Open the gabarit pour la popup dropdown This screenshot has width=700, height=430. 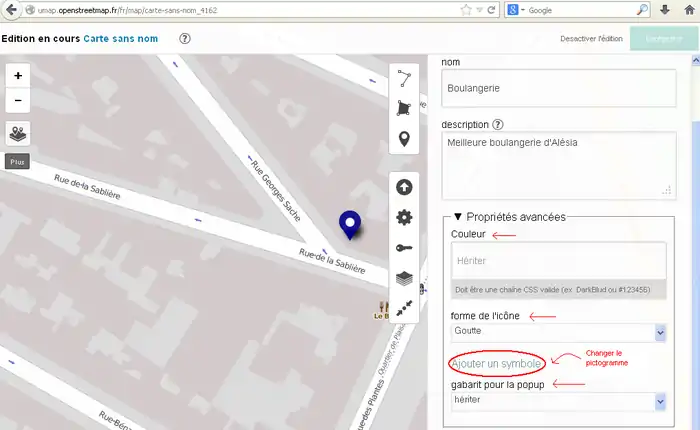[x=558, y=401]
